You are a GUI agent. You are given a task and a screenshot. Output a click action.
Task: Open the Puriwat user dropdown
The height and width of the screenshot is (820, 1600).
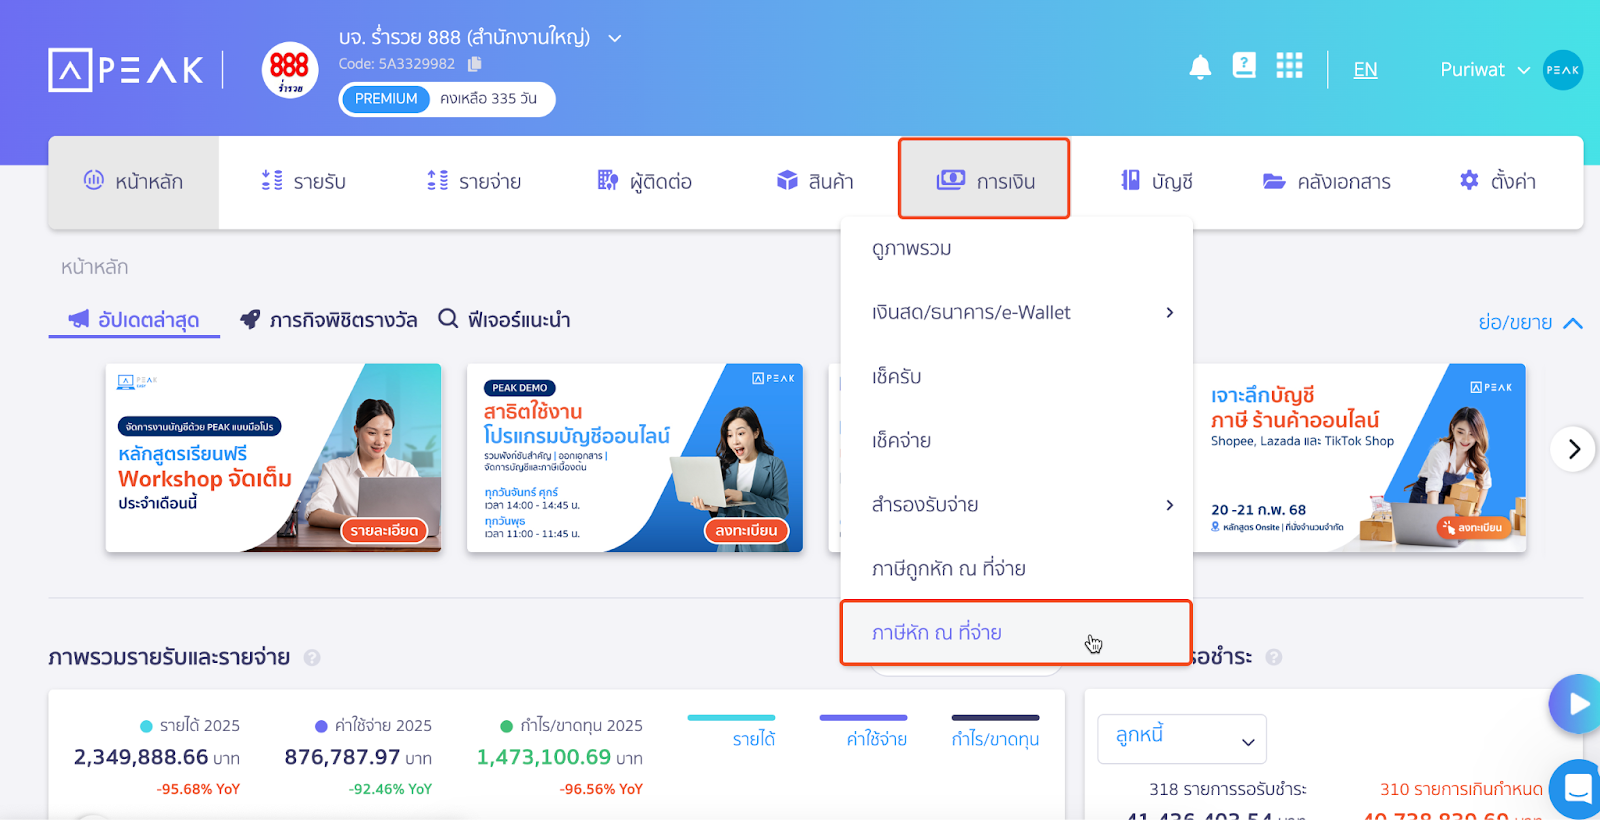(x=1485, y=70)
